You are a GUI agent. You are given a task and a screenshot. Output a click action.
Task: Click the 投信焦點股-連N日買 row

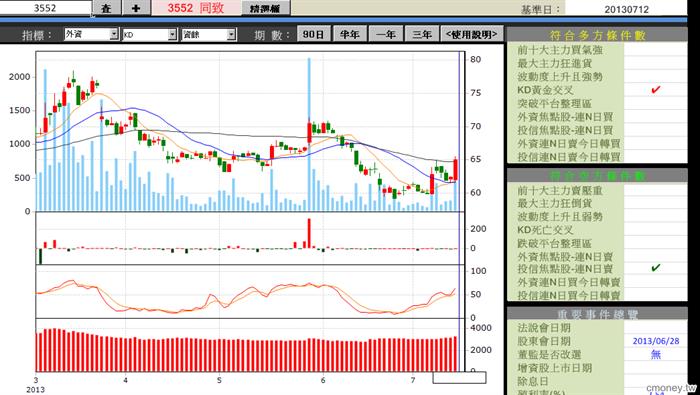pyautogui.click(x=597, y=130)
